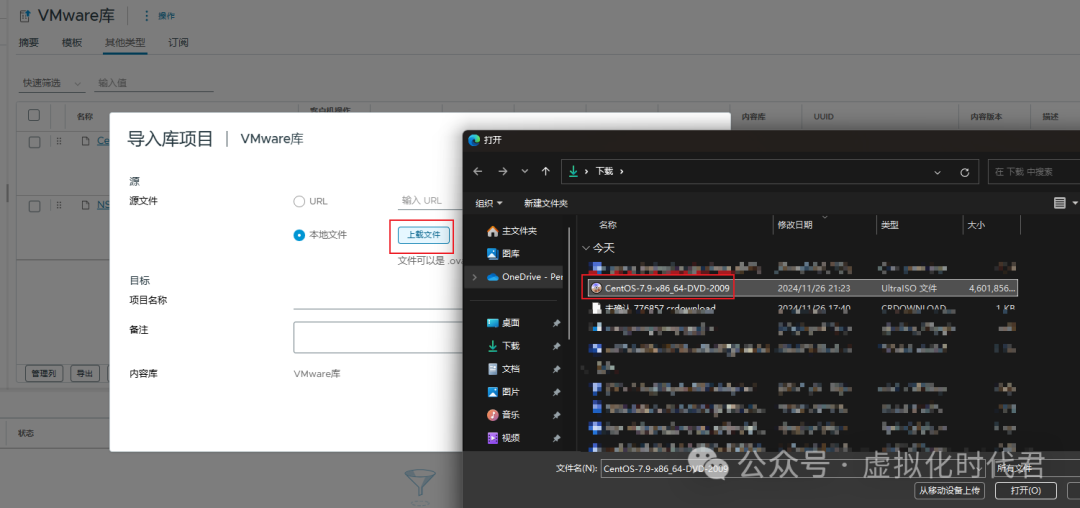Click 新建文件夹 in the dialog toolbar
The image size is (1080, 508).
click(546, 203)
